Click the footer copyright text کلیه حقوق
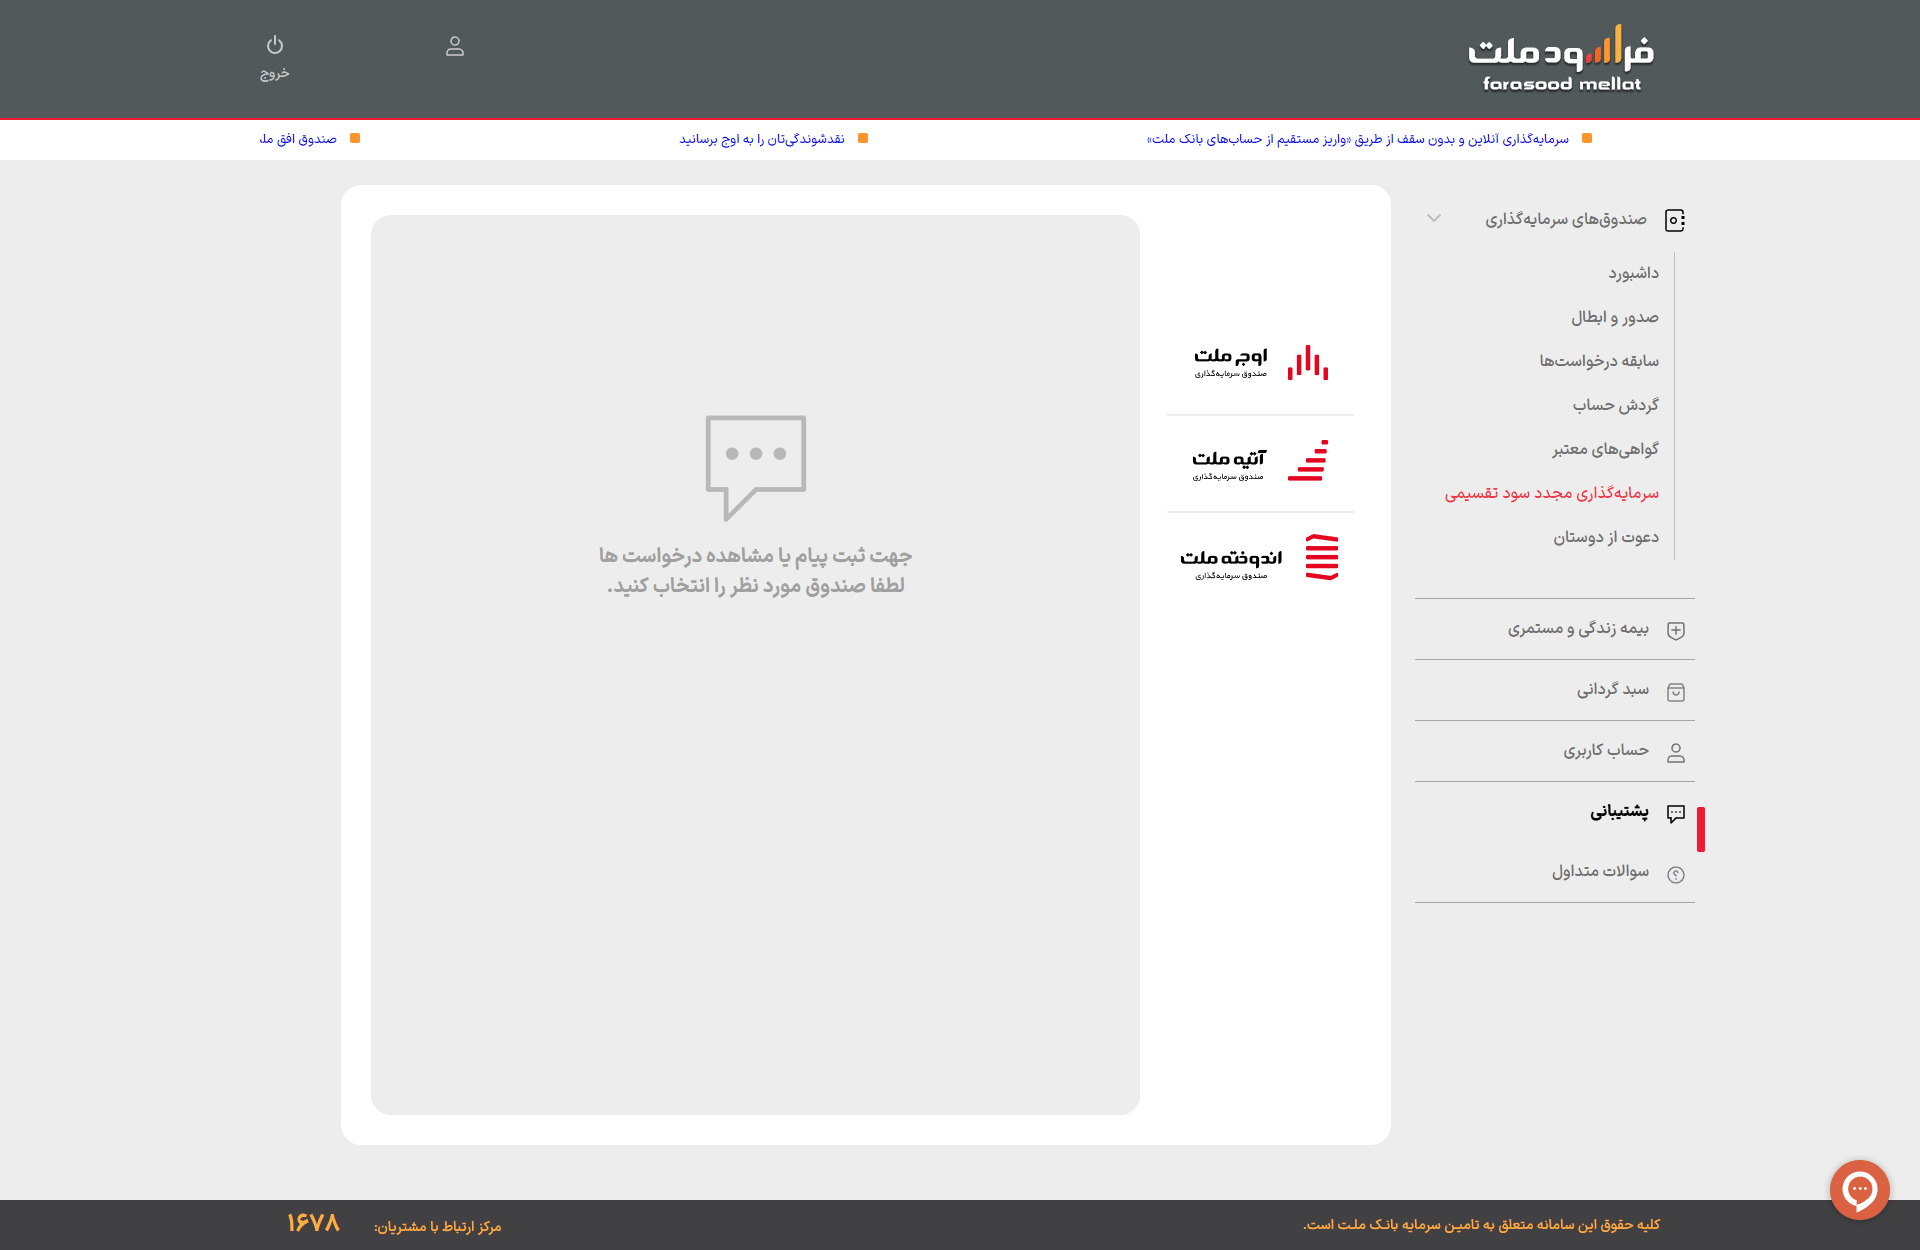Screen dimensions: 1920x1250 (x=1481, y=1225)
